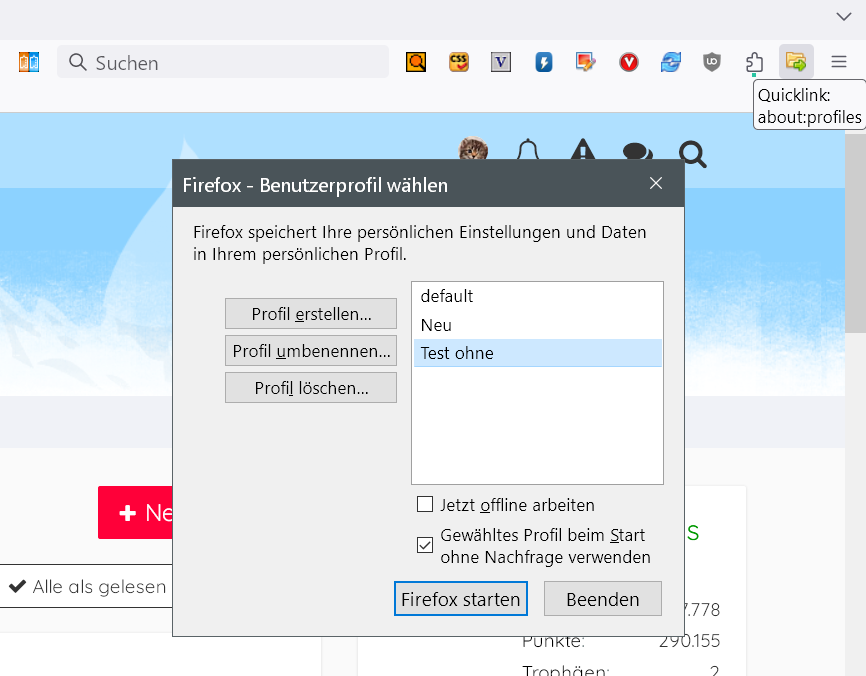Click the bookmarks library icon left of search

pyautogui.click(x=29, y=62)
